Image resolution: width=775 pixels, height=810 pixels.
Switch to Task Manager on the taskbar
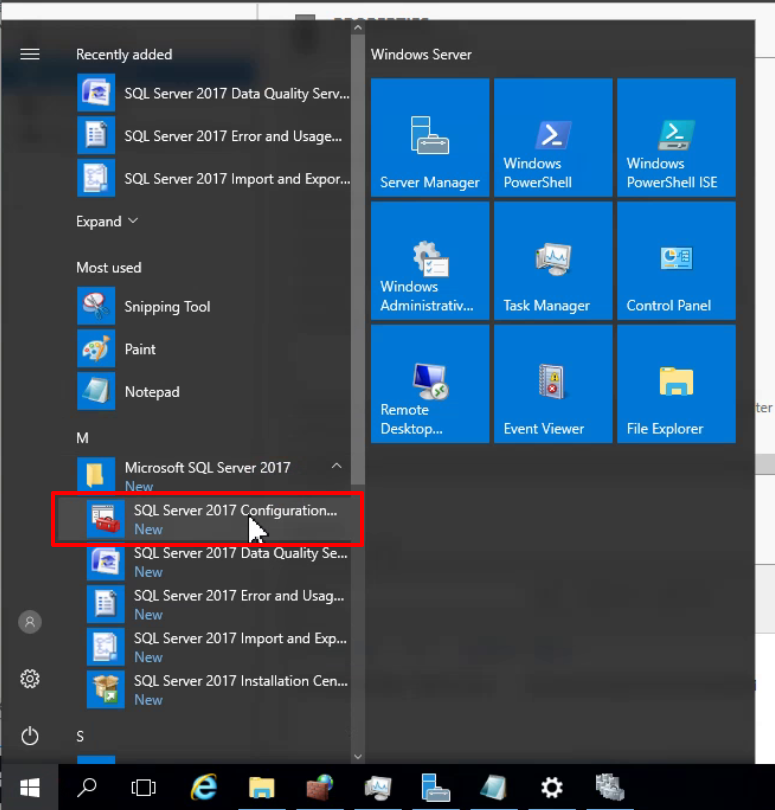(x=378, y=787)
